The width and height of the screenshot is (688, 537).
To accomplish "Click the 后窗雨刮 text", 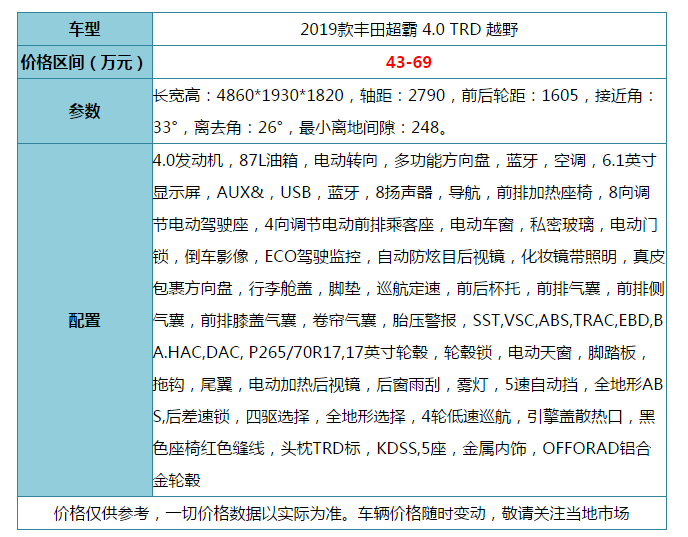I will pyautogui.click(x=408, y=385).
